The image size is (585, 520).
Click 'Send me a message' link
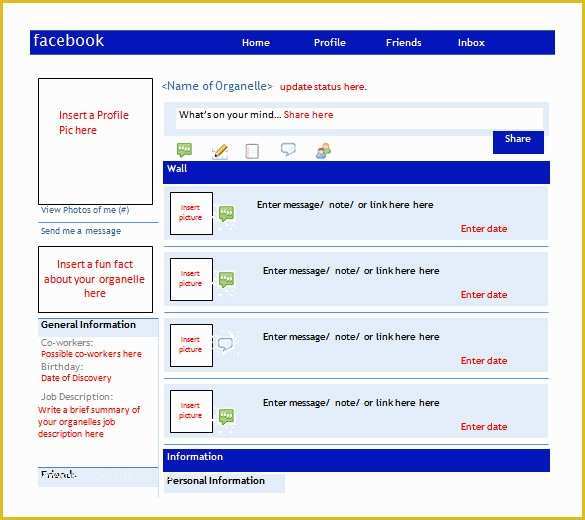tap(81, 231)
